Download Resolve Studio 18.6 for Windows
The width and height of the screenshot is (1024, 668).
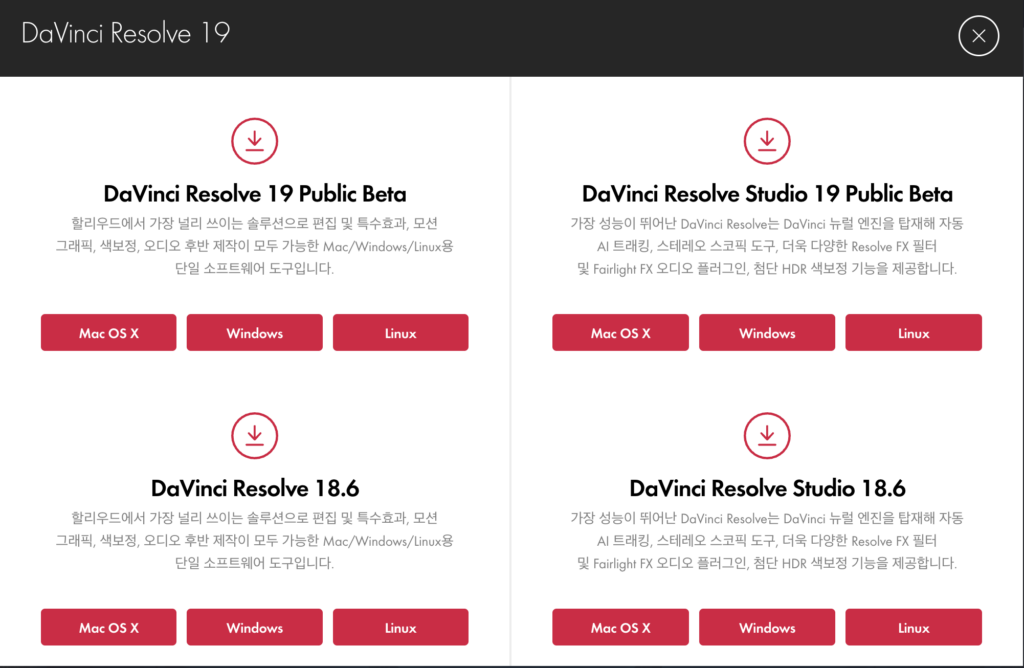pyautogui.click(x=767, y=628)
